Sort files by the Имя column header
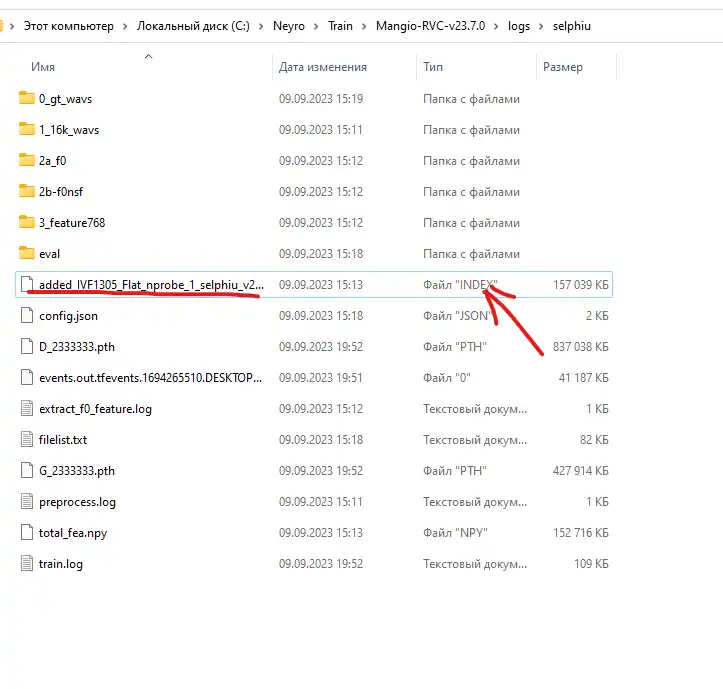Image resolution: width=723 pixels, height=689 pixels. [x=43, y=67]
